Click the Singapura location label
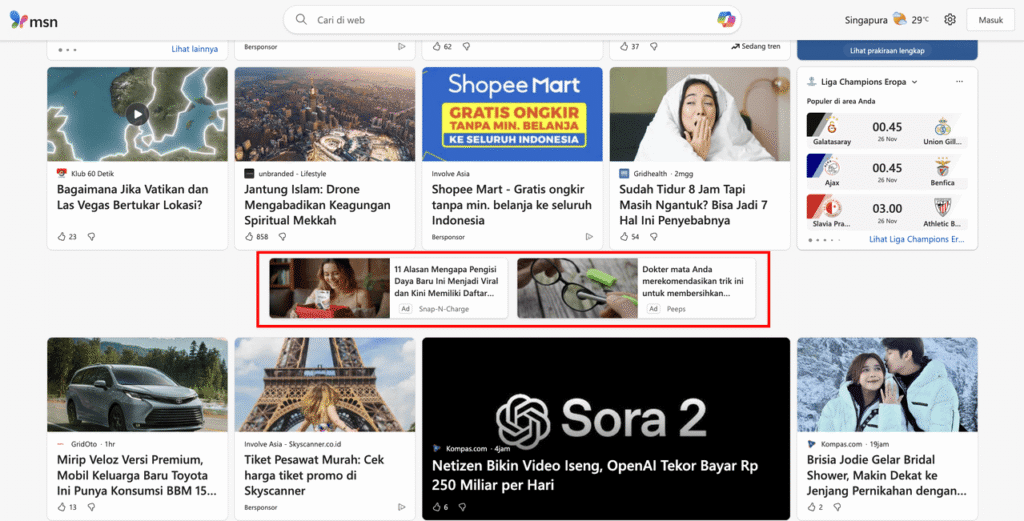1024x521 pixels. coord(865,20)
